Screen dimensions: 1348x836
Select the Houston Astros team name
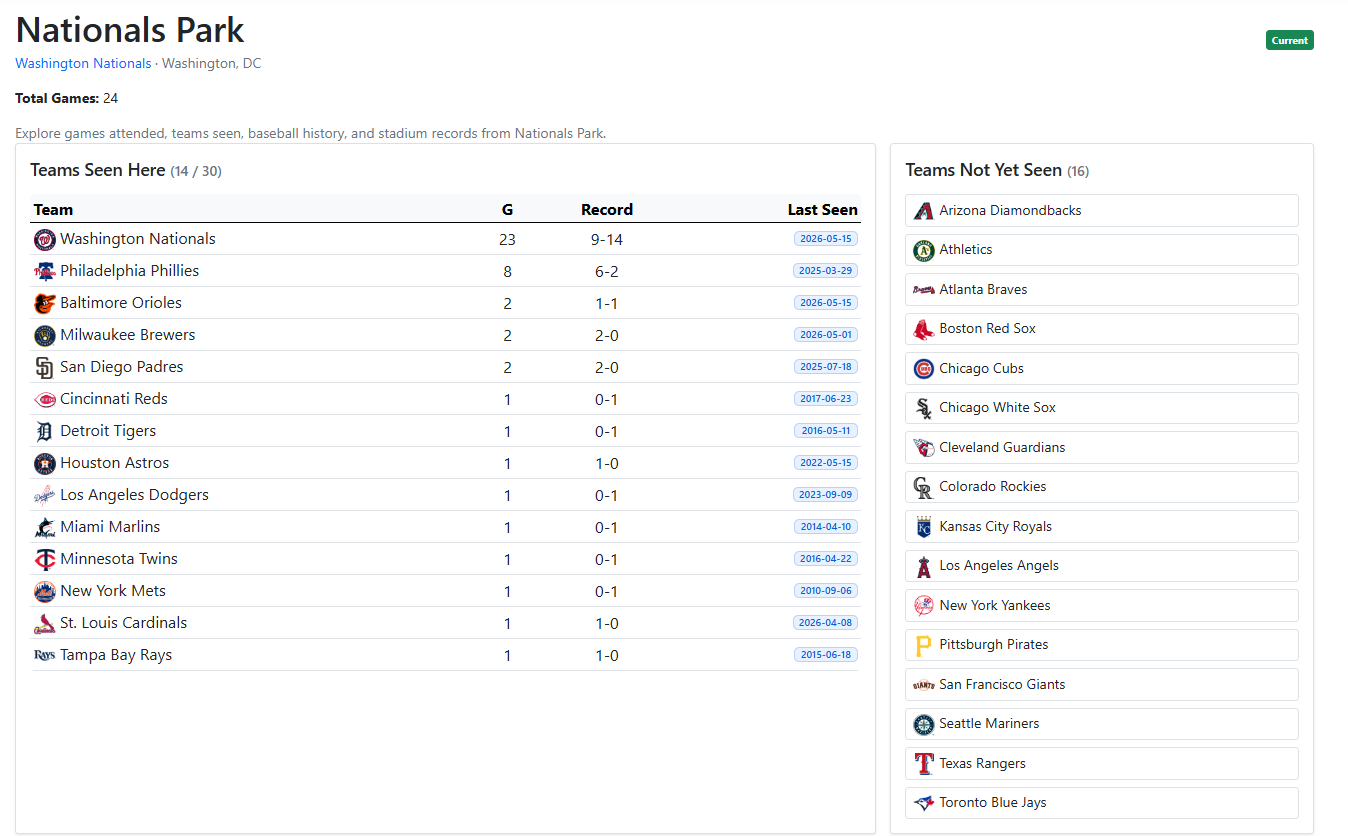[115, 463]
